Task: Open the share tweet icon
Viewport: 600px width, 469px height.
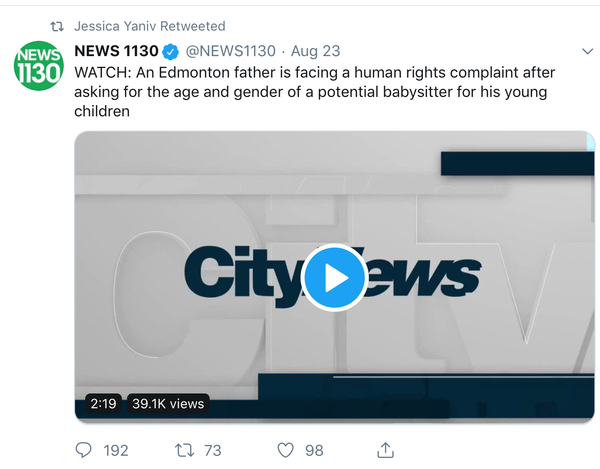Action: (385, 449)
